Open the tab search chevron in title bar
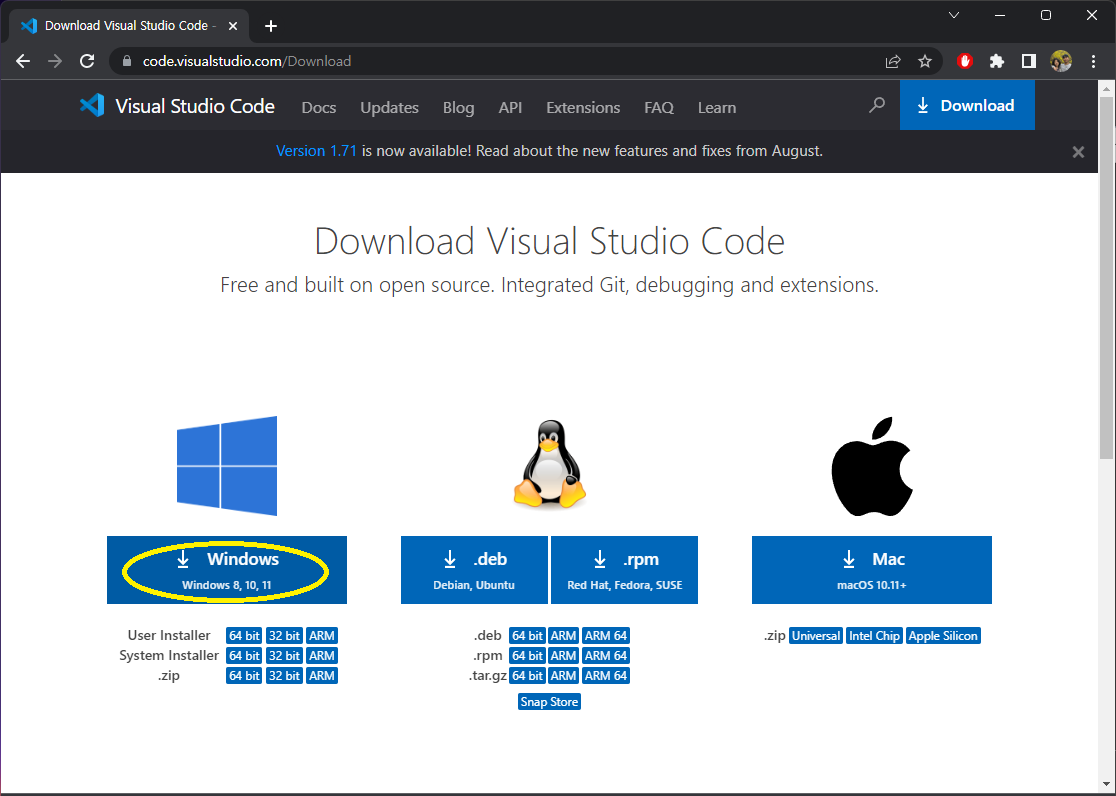The image size is (1116, 796). click(954, 15)
